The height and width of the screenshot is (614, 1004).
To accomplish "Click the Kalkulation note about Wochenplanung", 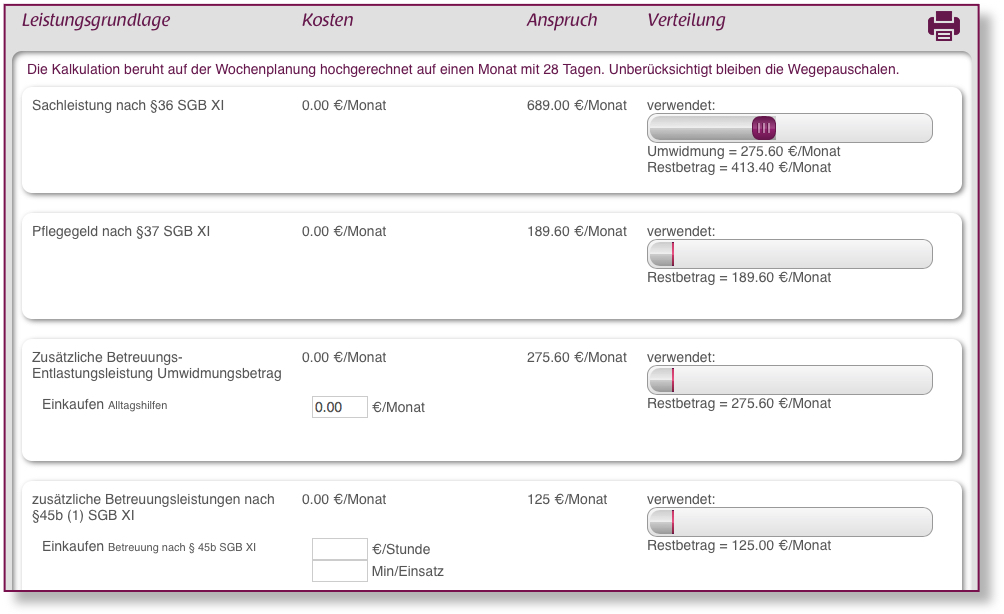I will click(463, 70).
